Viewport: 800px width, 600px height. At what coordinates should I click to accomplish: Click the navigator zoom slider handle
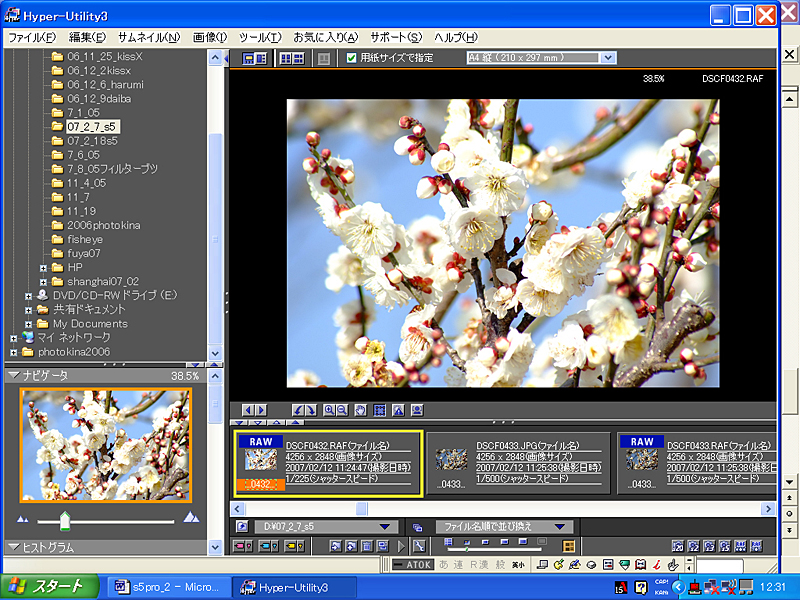click(x=65, y=520)
